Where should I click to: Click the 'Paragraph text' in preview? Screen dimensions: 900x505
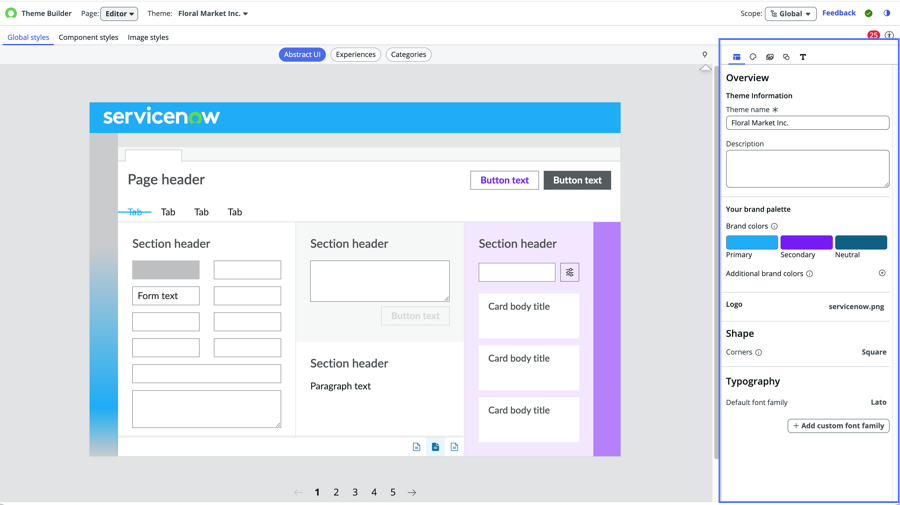[x=340, y=386]
